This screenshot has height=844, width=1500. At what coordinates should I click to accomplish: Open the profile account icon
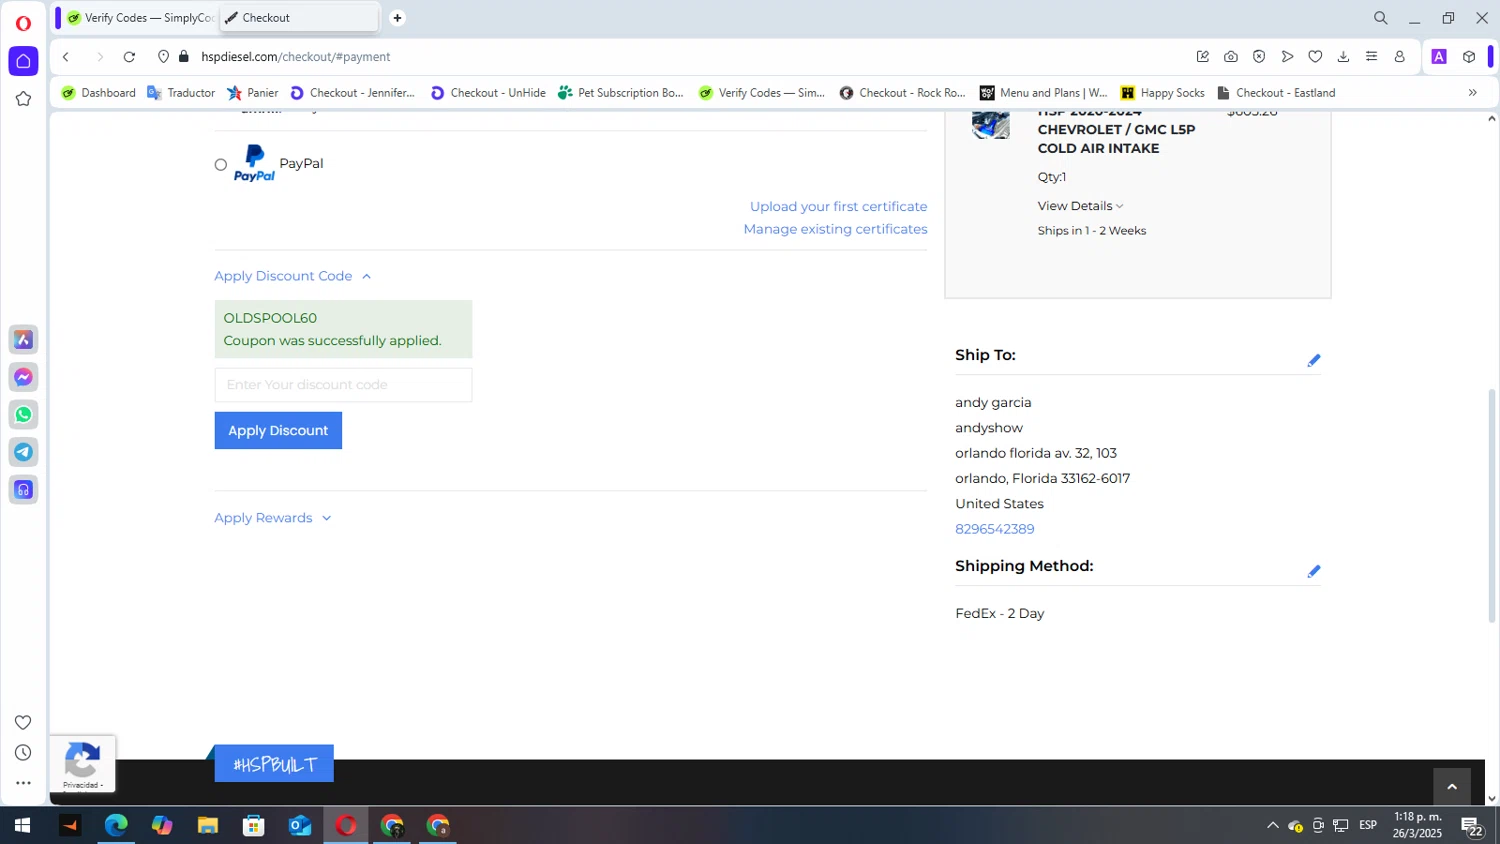click(1400, 57)
